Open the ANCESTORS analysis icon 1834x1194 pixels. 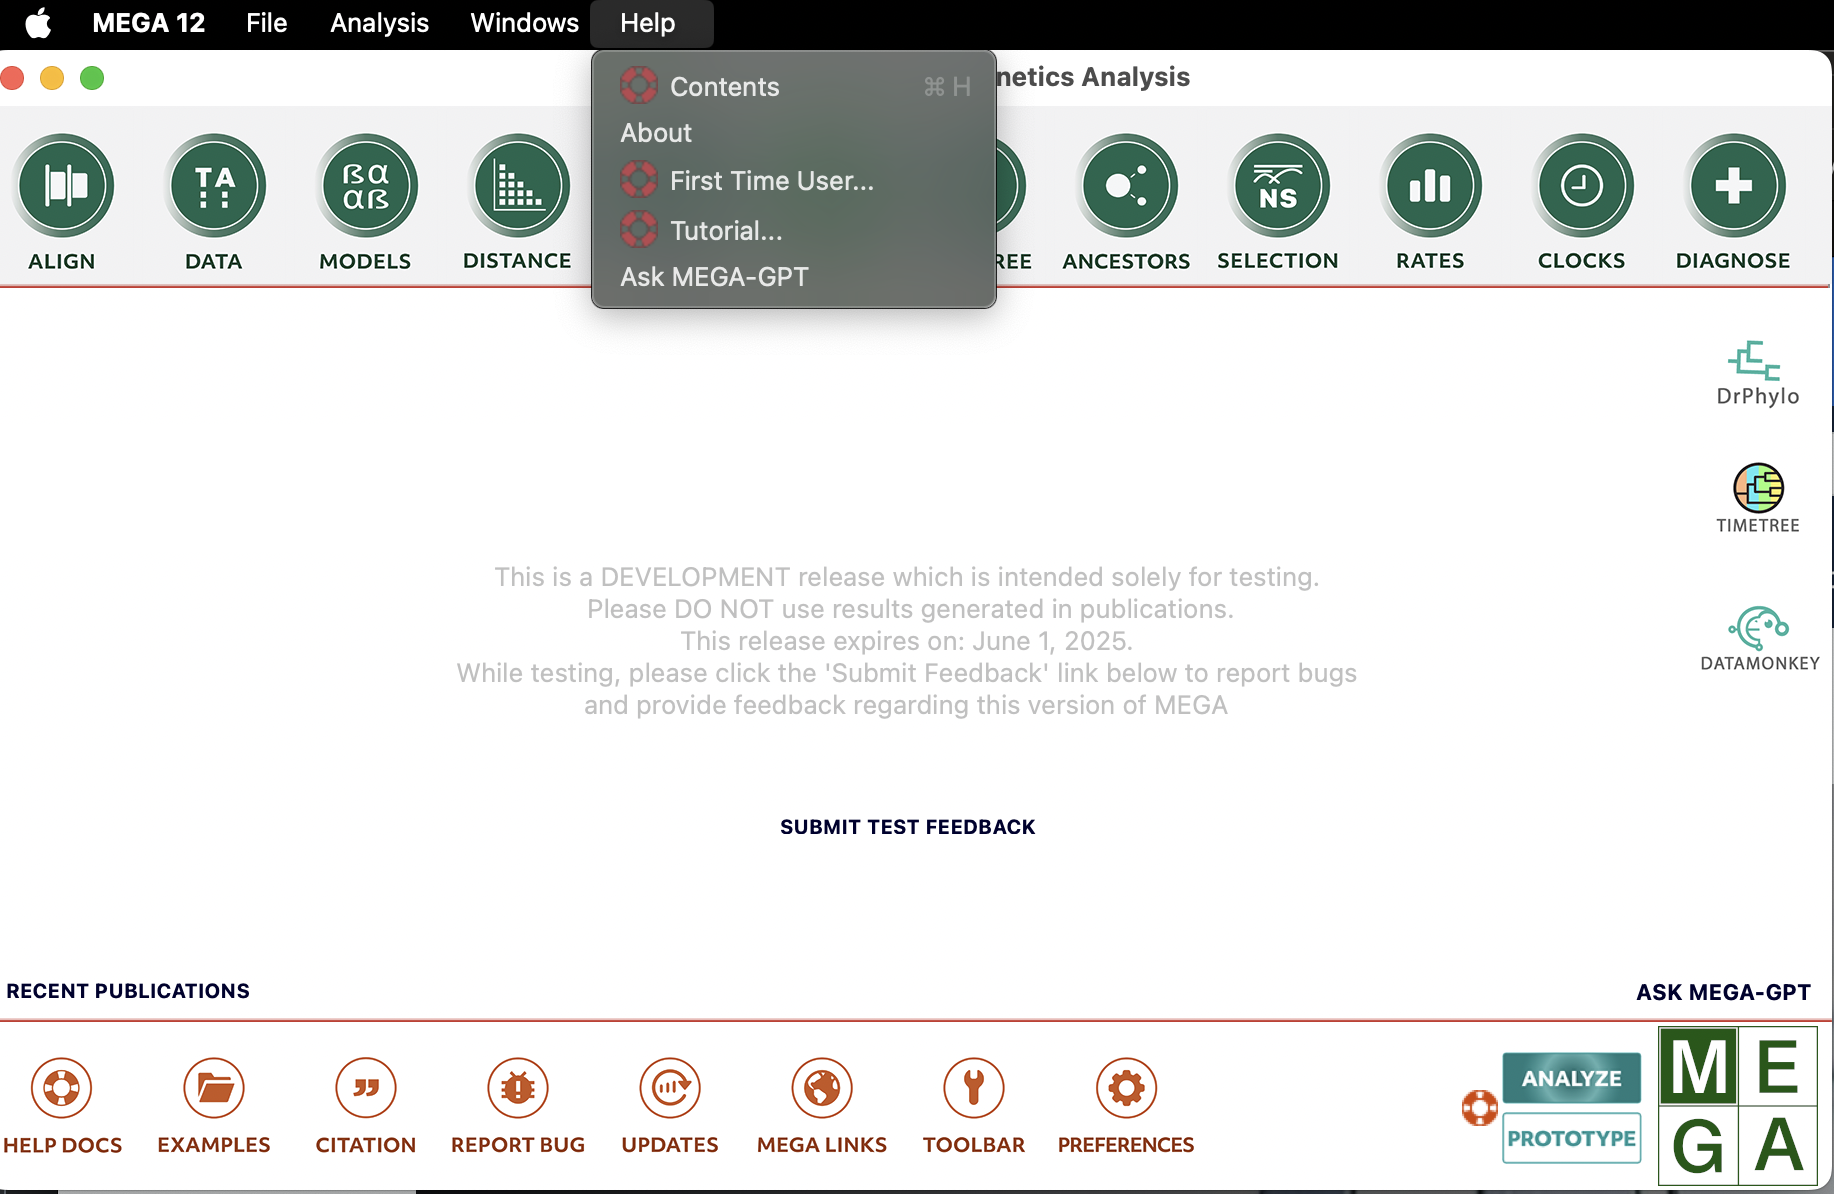click(1127, 186)
